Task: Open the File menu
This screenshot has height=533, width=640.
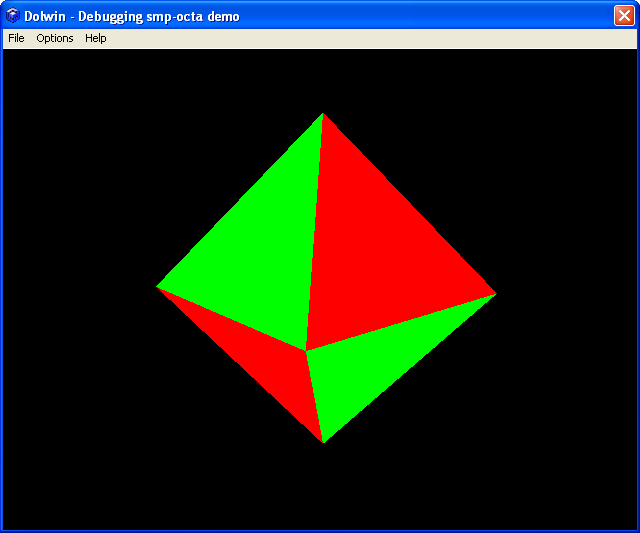Action: click(16, 38)
